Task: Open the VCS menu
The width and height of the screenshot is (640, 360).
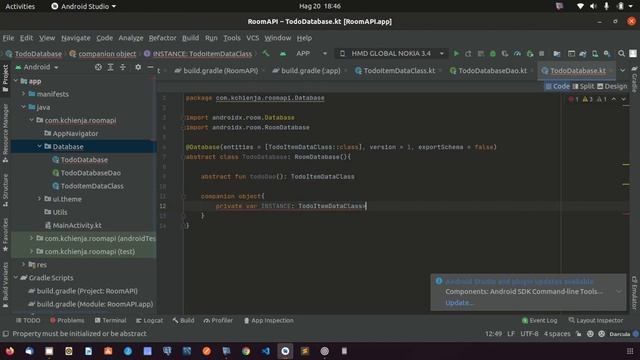Action: coord(253,38)
